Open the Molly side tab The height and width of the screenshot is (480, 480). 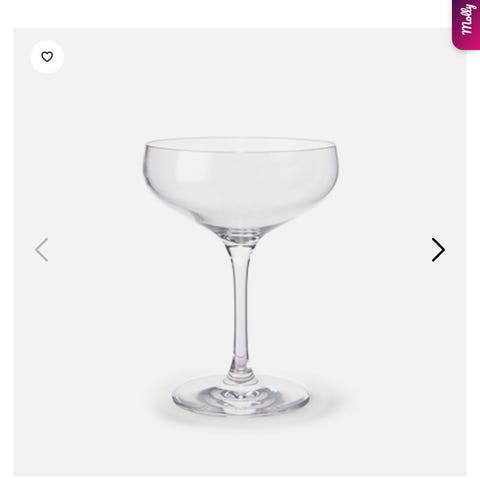click(x=466, y=24)
